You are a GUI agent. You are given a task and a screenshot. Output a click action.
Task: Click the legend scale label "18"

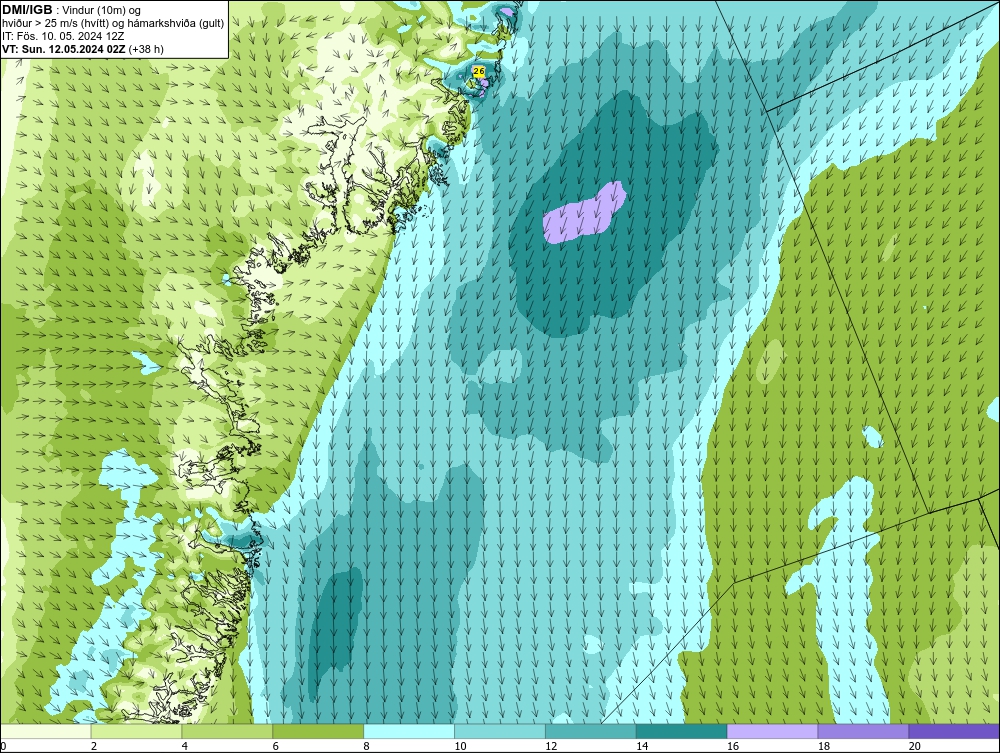click(823, 746)
